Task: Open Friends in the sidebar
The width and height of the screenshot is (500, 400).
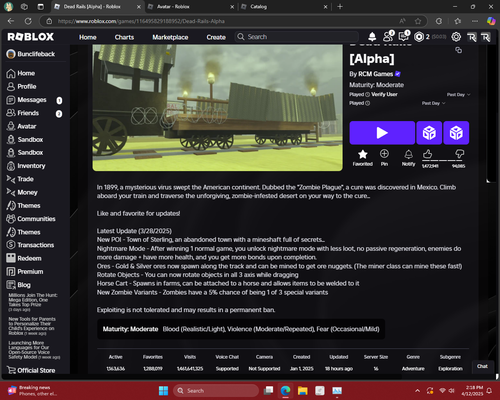Action: (x=23, y=113)
